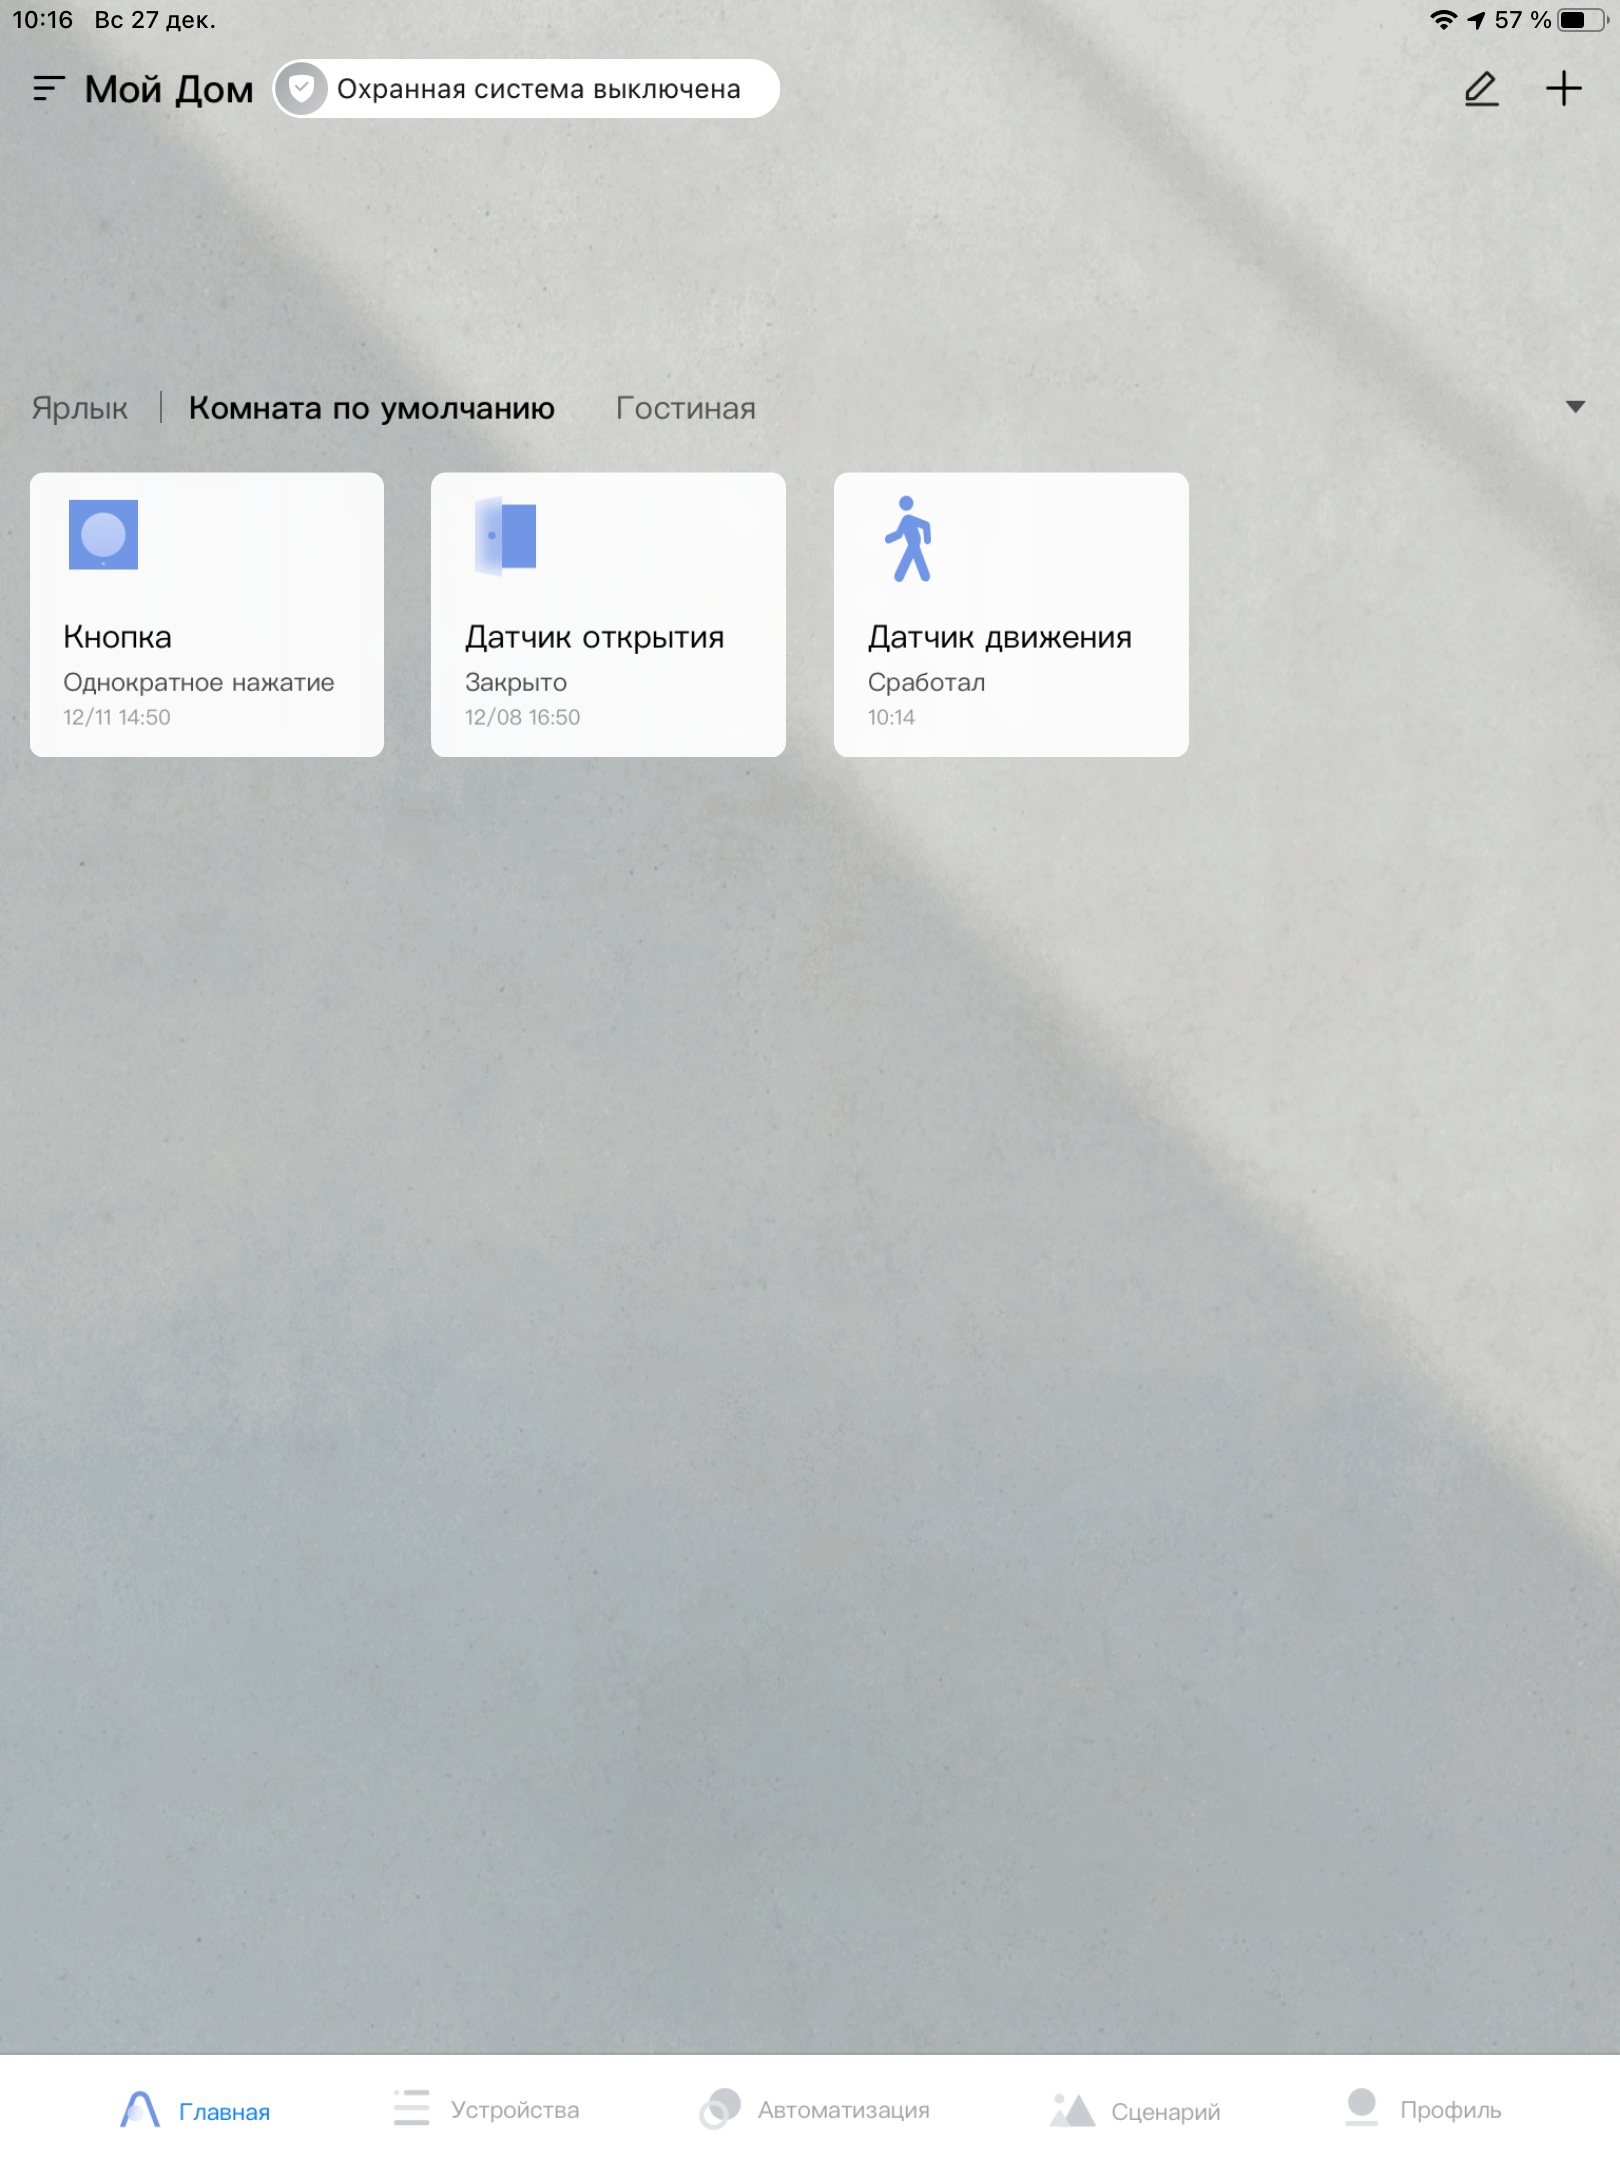
Task: Open Охранная система выключена status pill
Action: [527, 89]
